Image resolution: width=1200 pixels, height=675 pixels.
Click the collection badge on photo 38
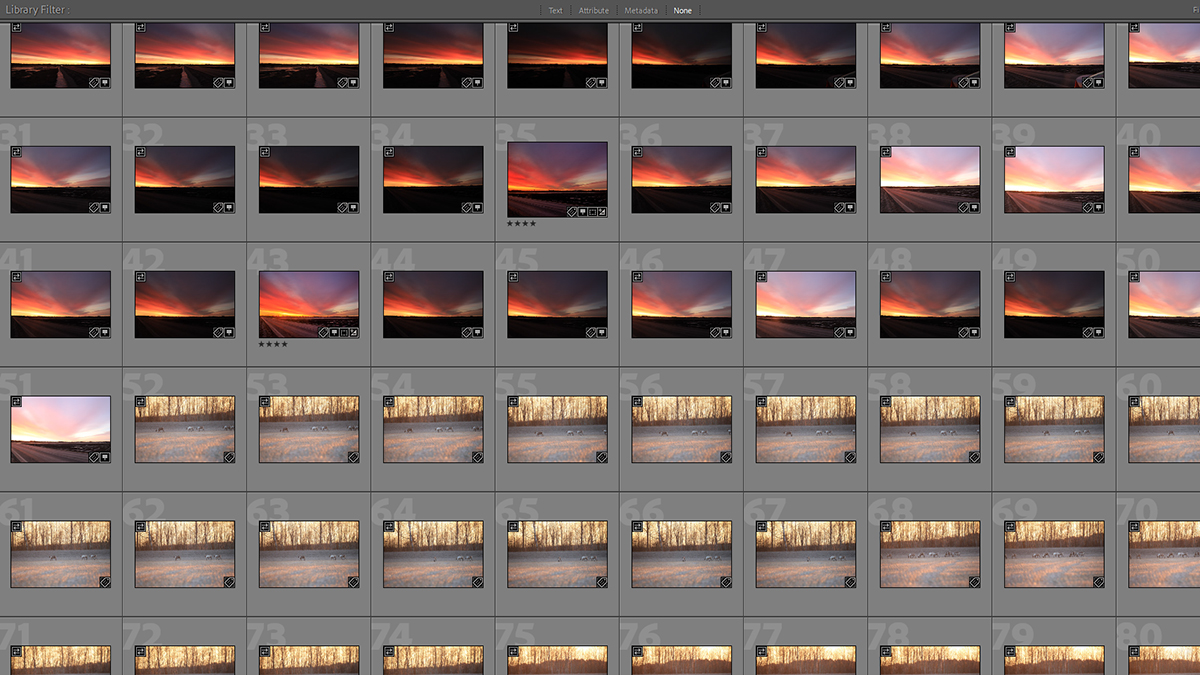pyautogui.click(x=975, y=207)
